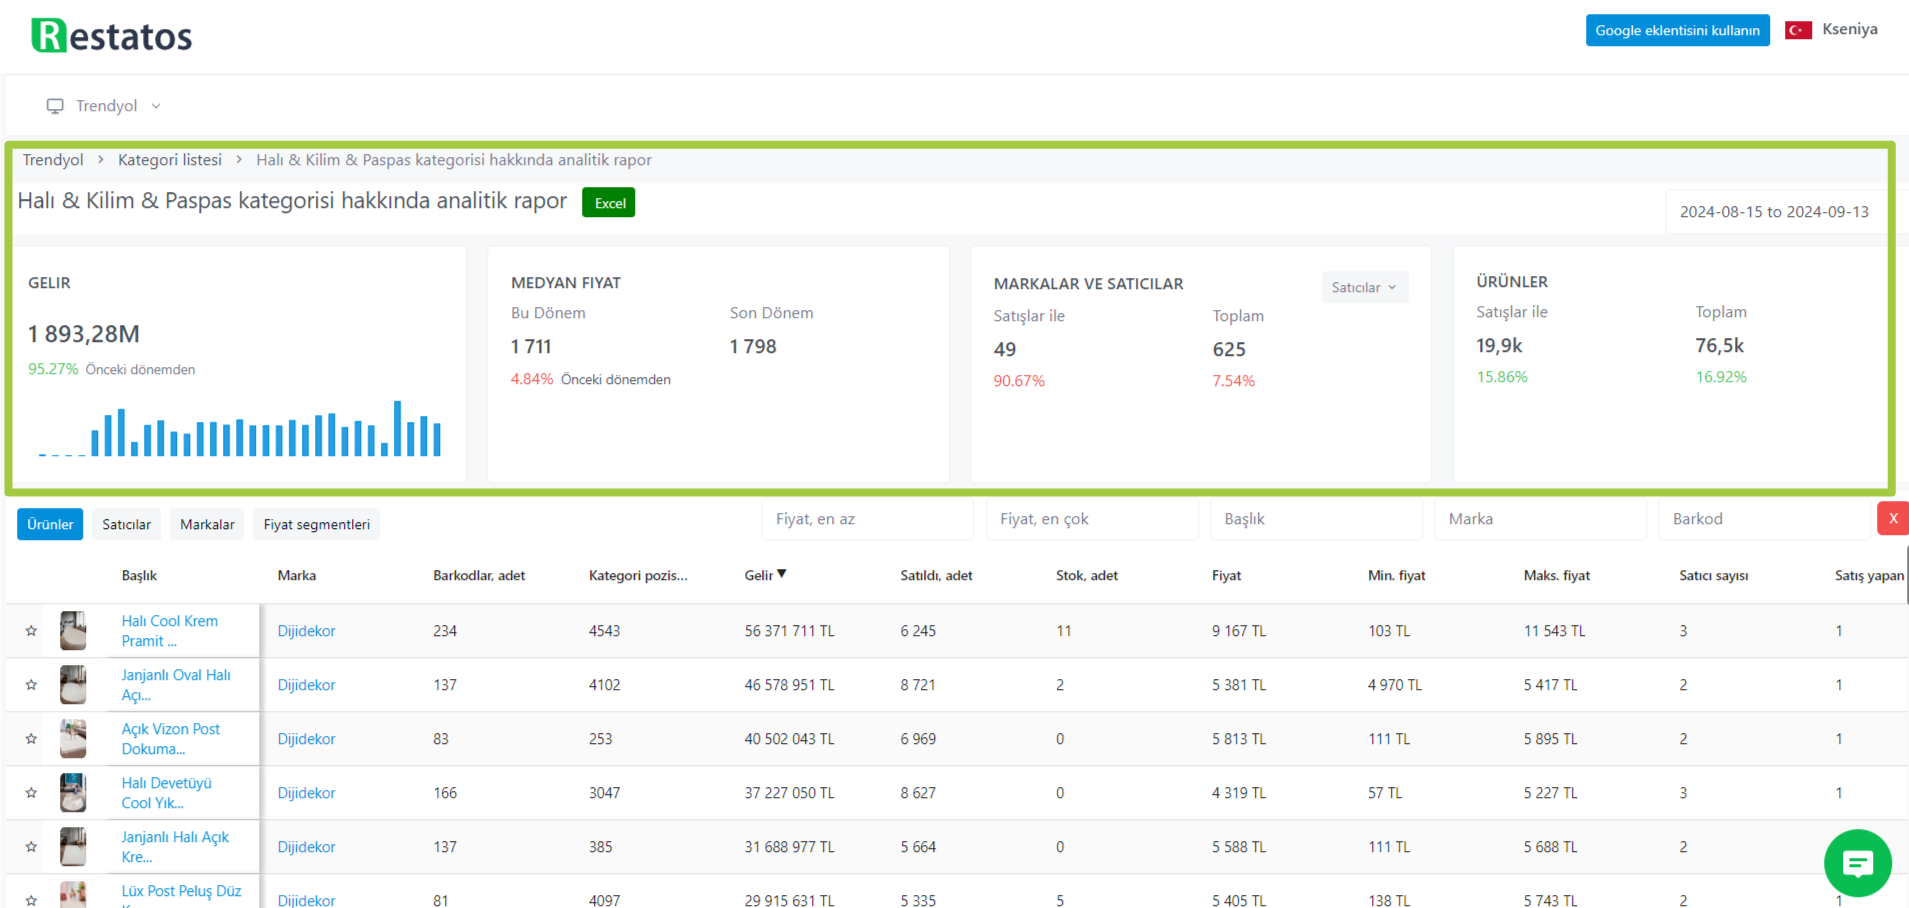The height and width of the screenshot is (908, 1909).
Task: Sort by Satıcı sayısı column header
Action: (1714, 576)
